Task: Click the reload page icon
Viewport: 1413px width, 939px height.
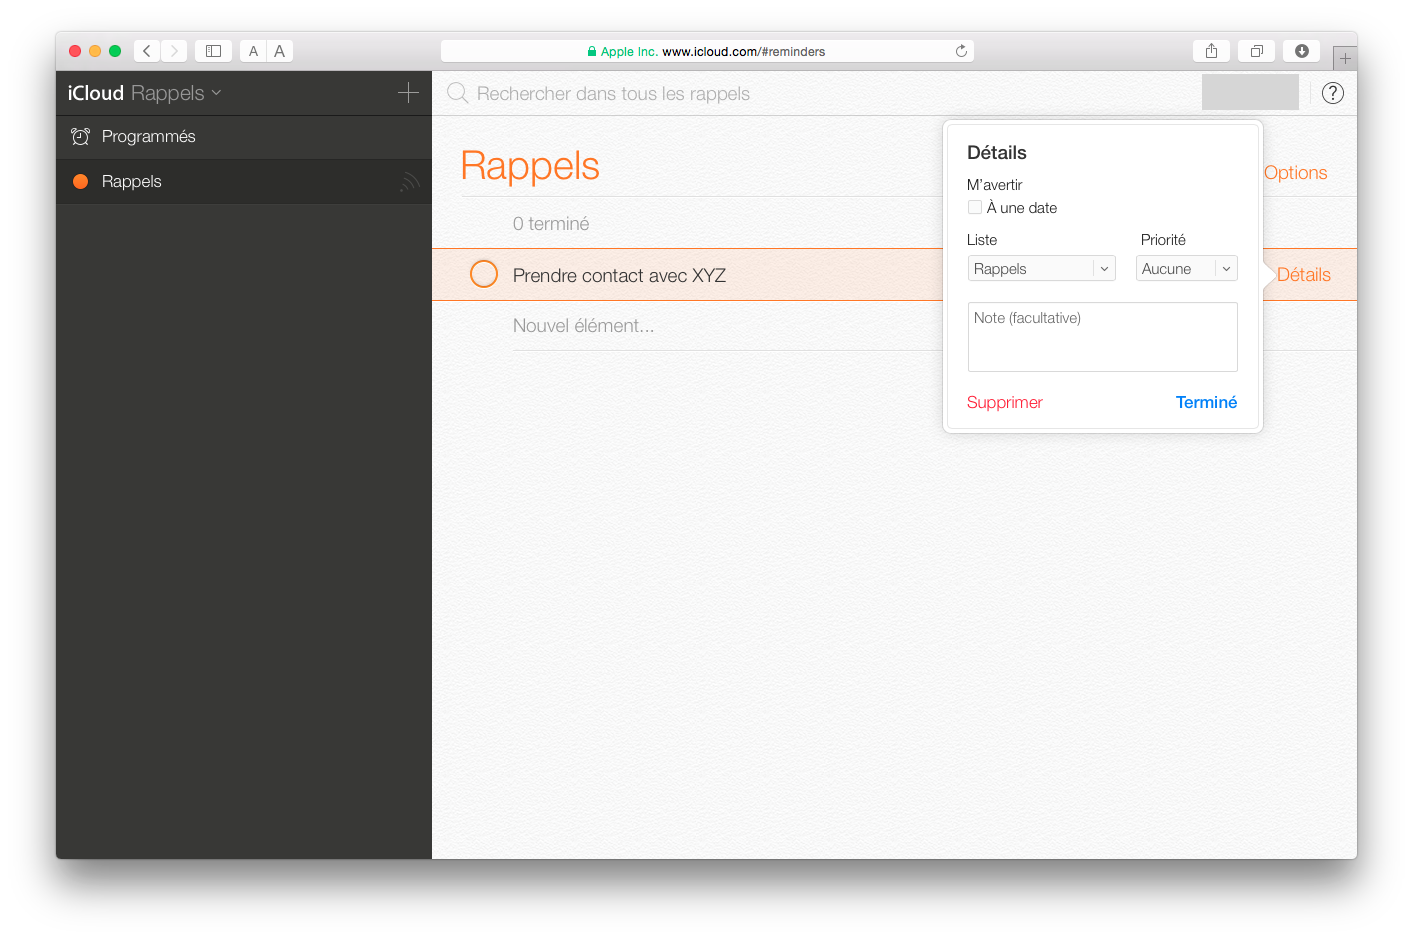Action: [x=961, y=51]
